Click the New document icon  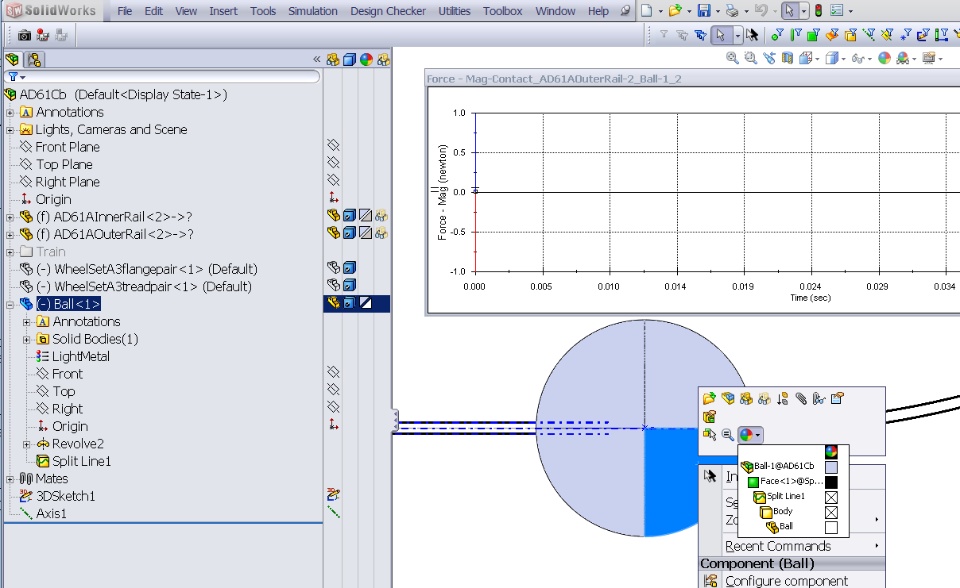point(647,10)
